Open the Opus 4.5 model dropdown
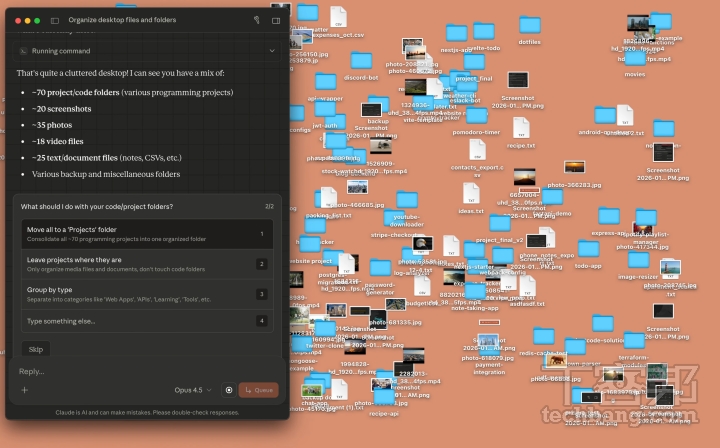 (x=193, y=390)
